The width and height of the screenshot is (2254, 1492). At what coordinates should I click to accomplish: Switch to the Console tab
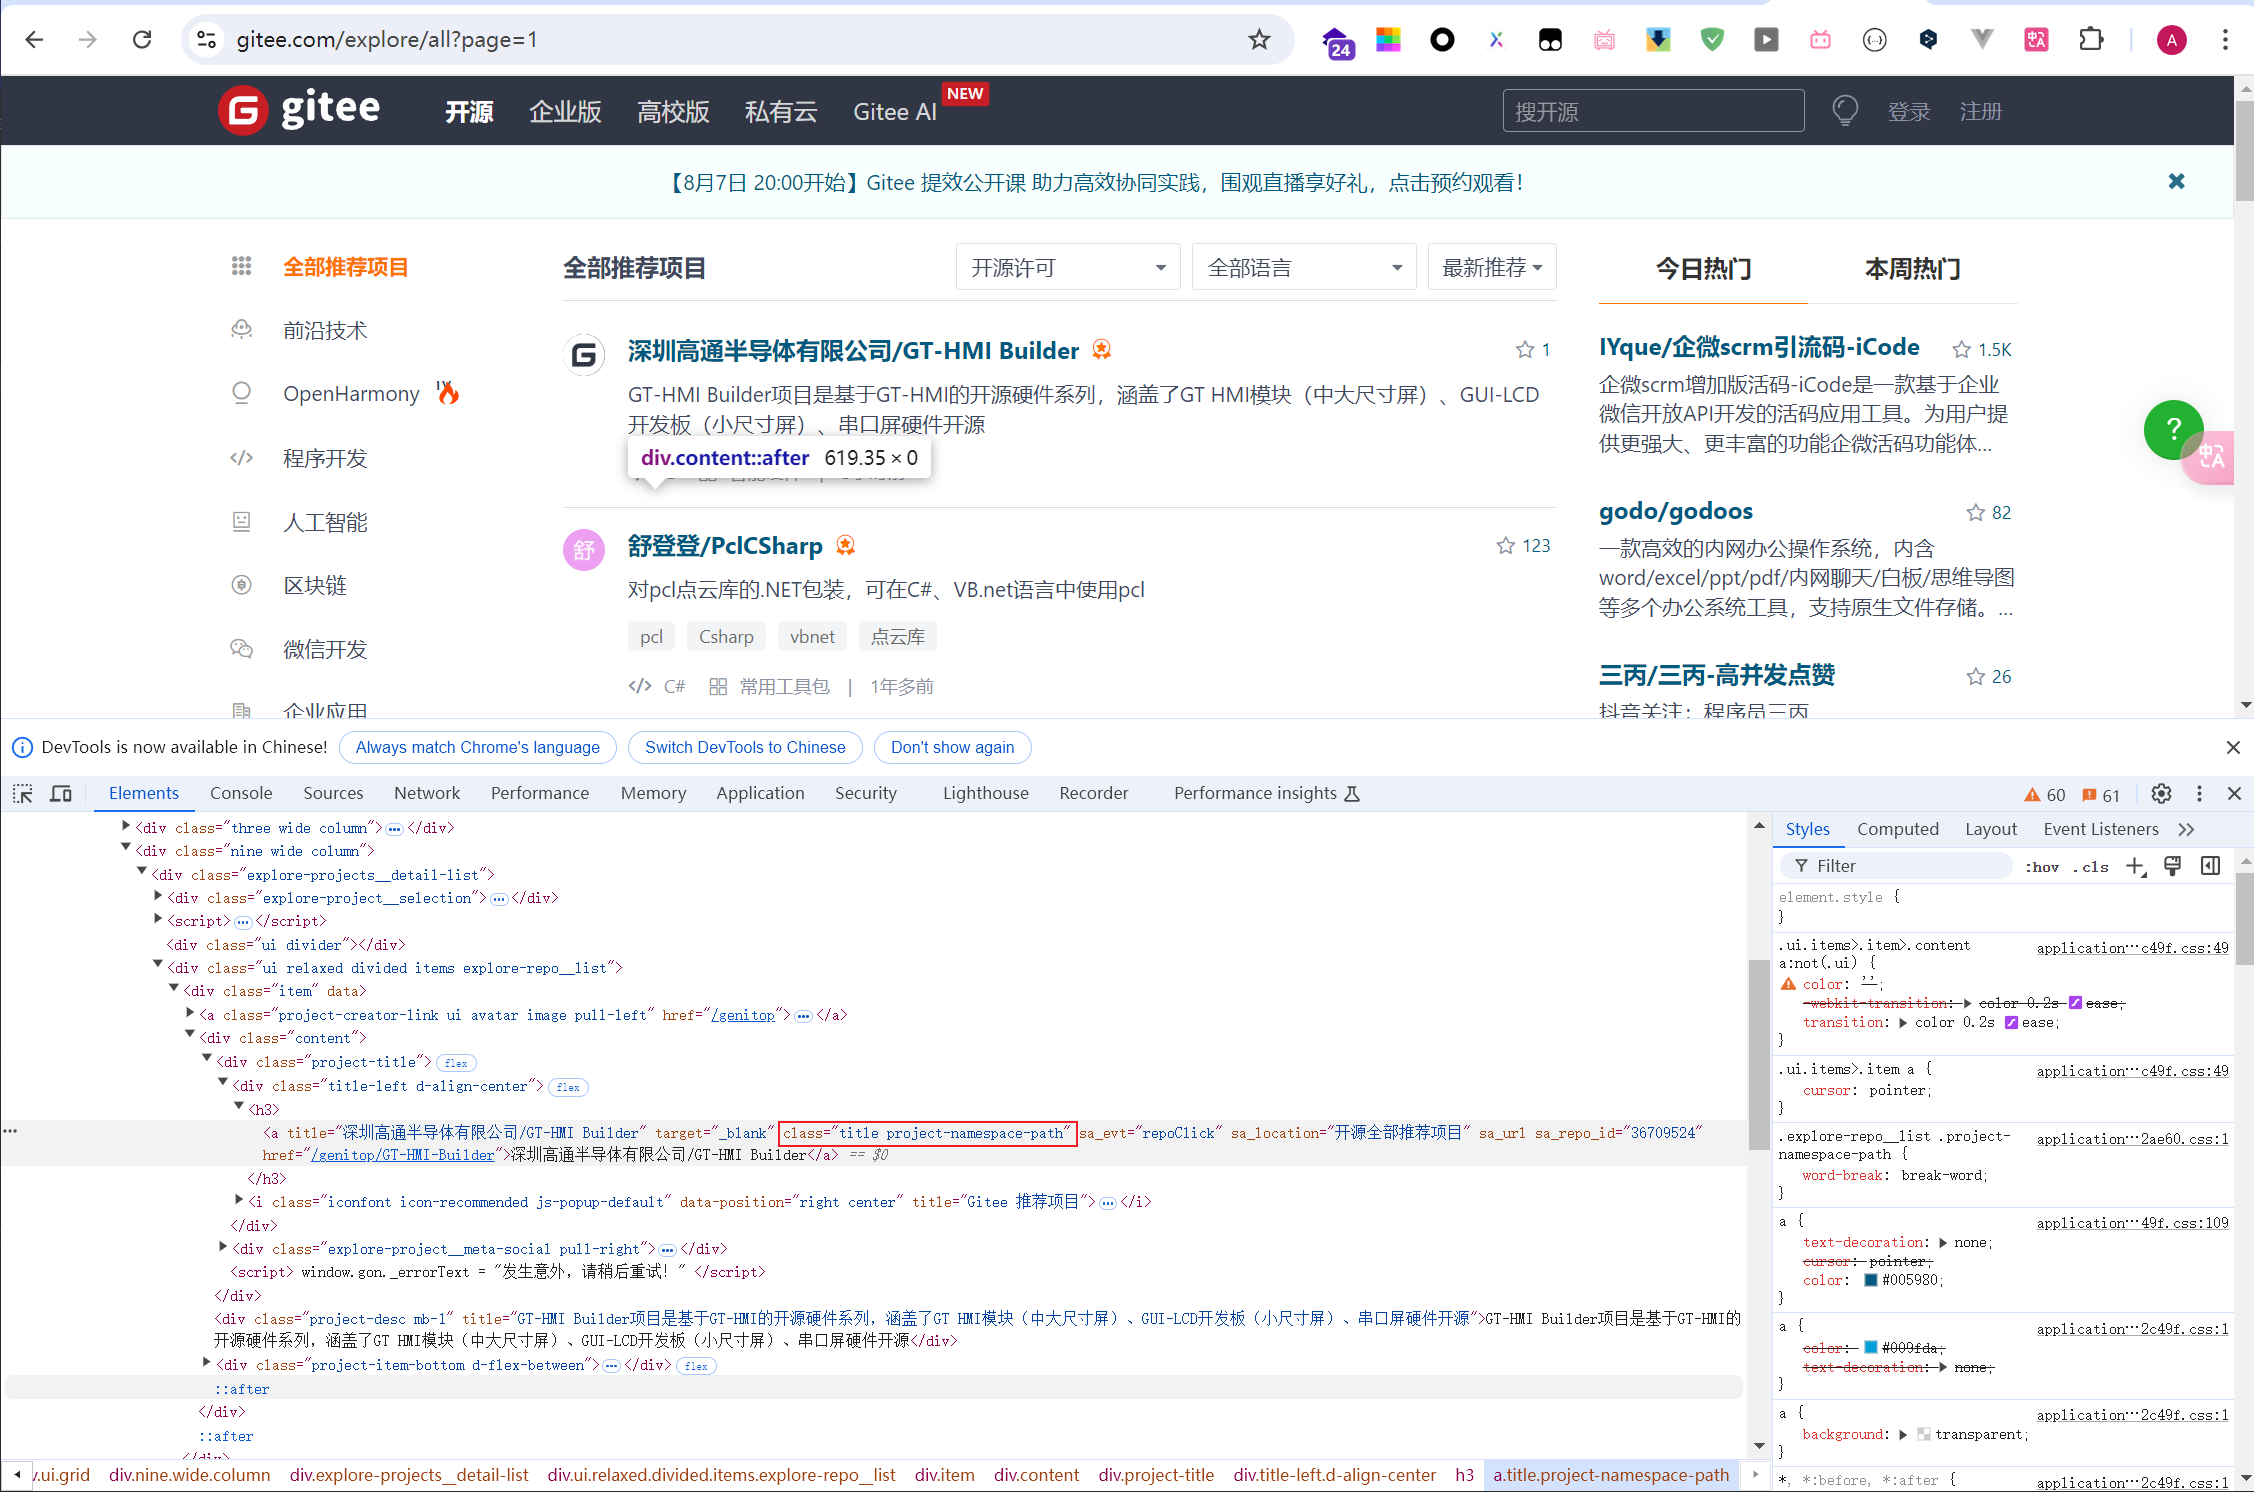pyautogui.click(x=241, y=793)
